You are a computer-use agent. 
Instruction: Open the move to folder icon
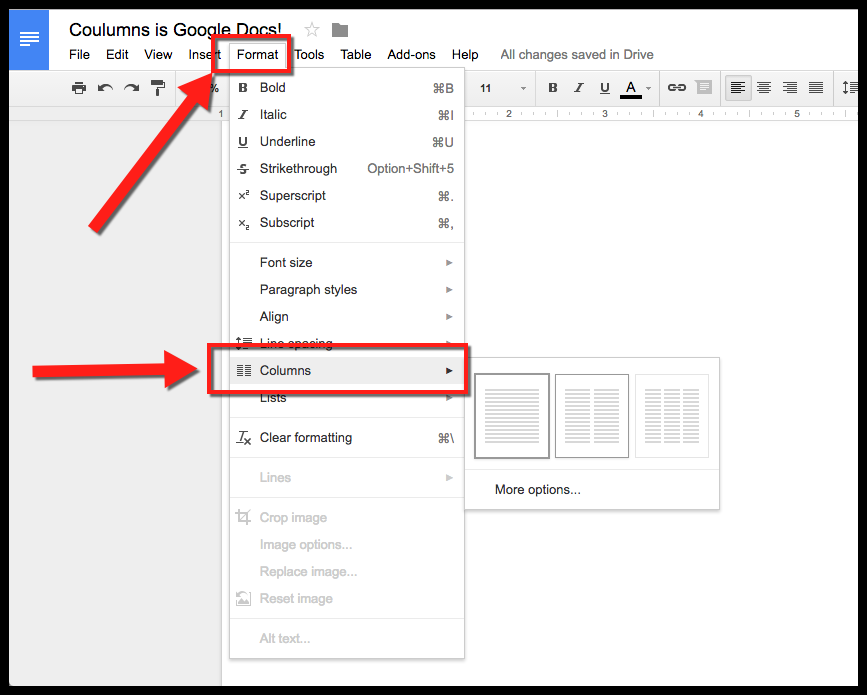tap(340, 30)
